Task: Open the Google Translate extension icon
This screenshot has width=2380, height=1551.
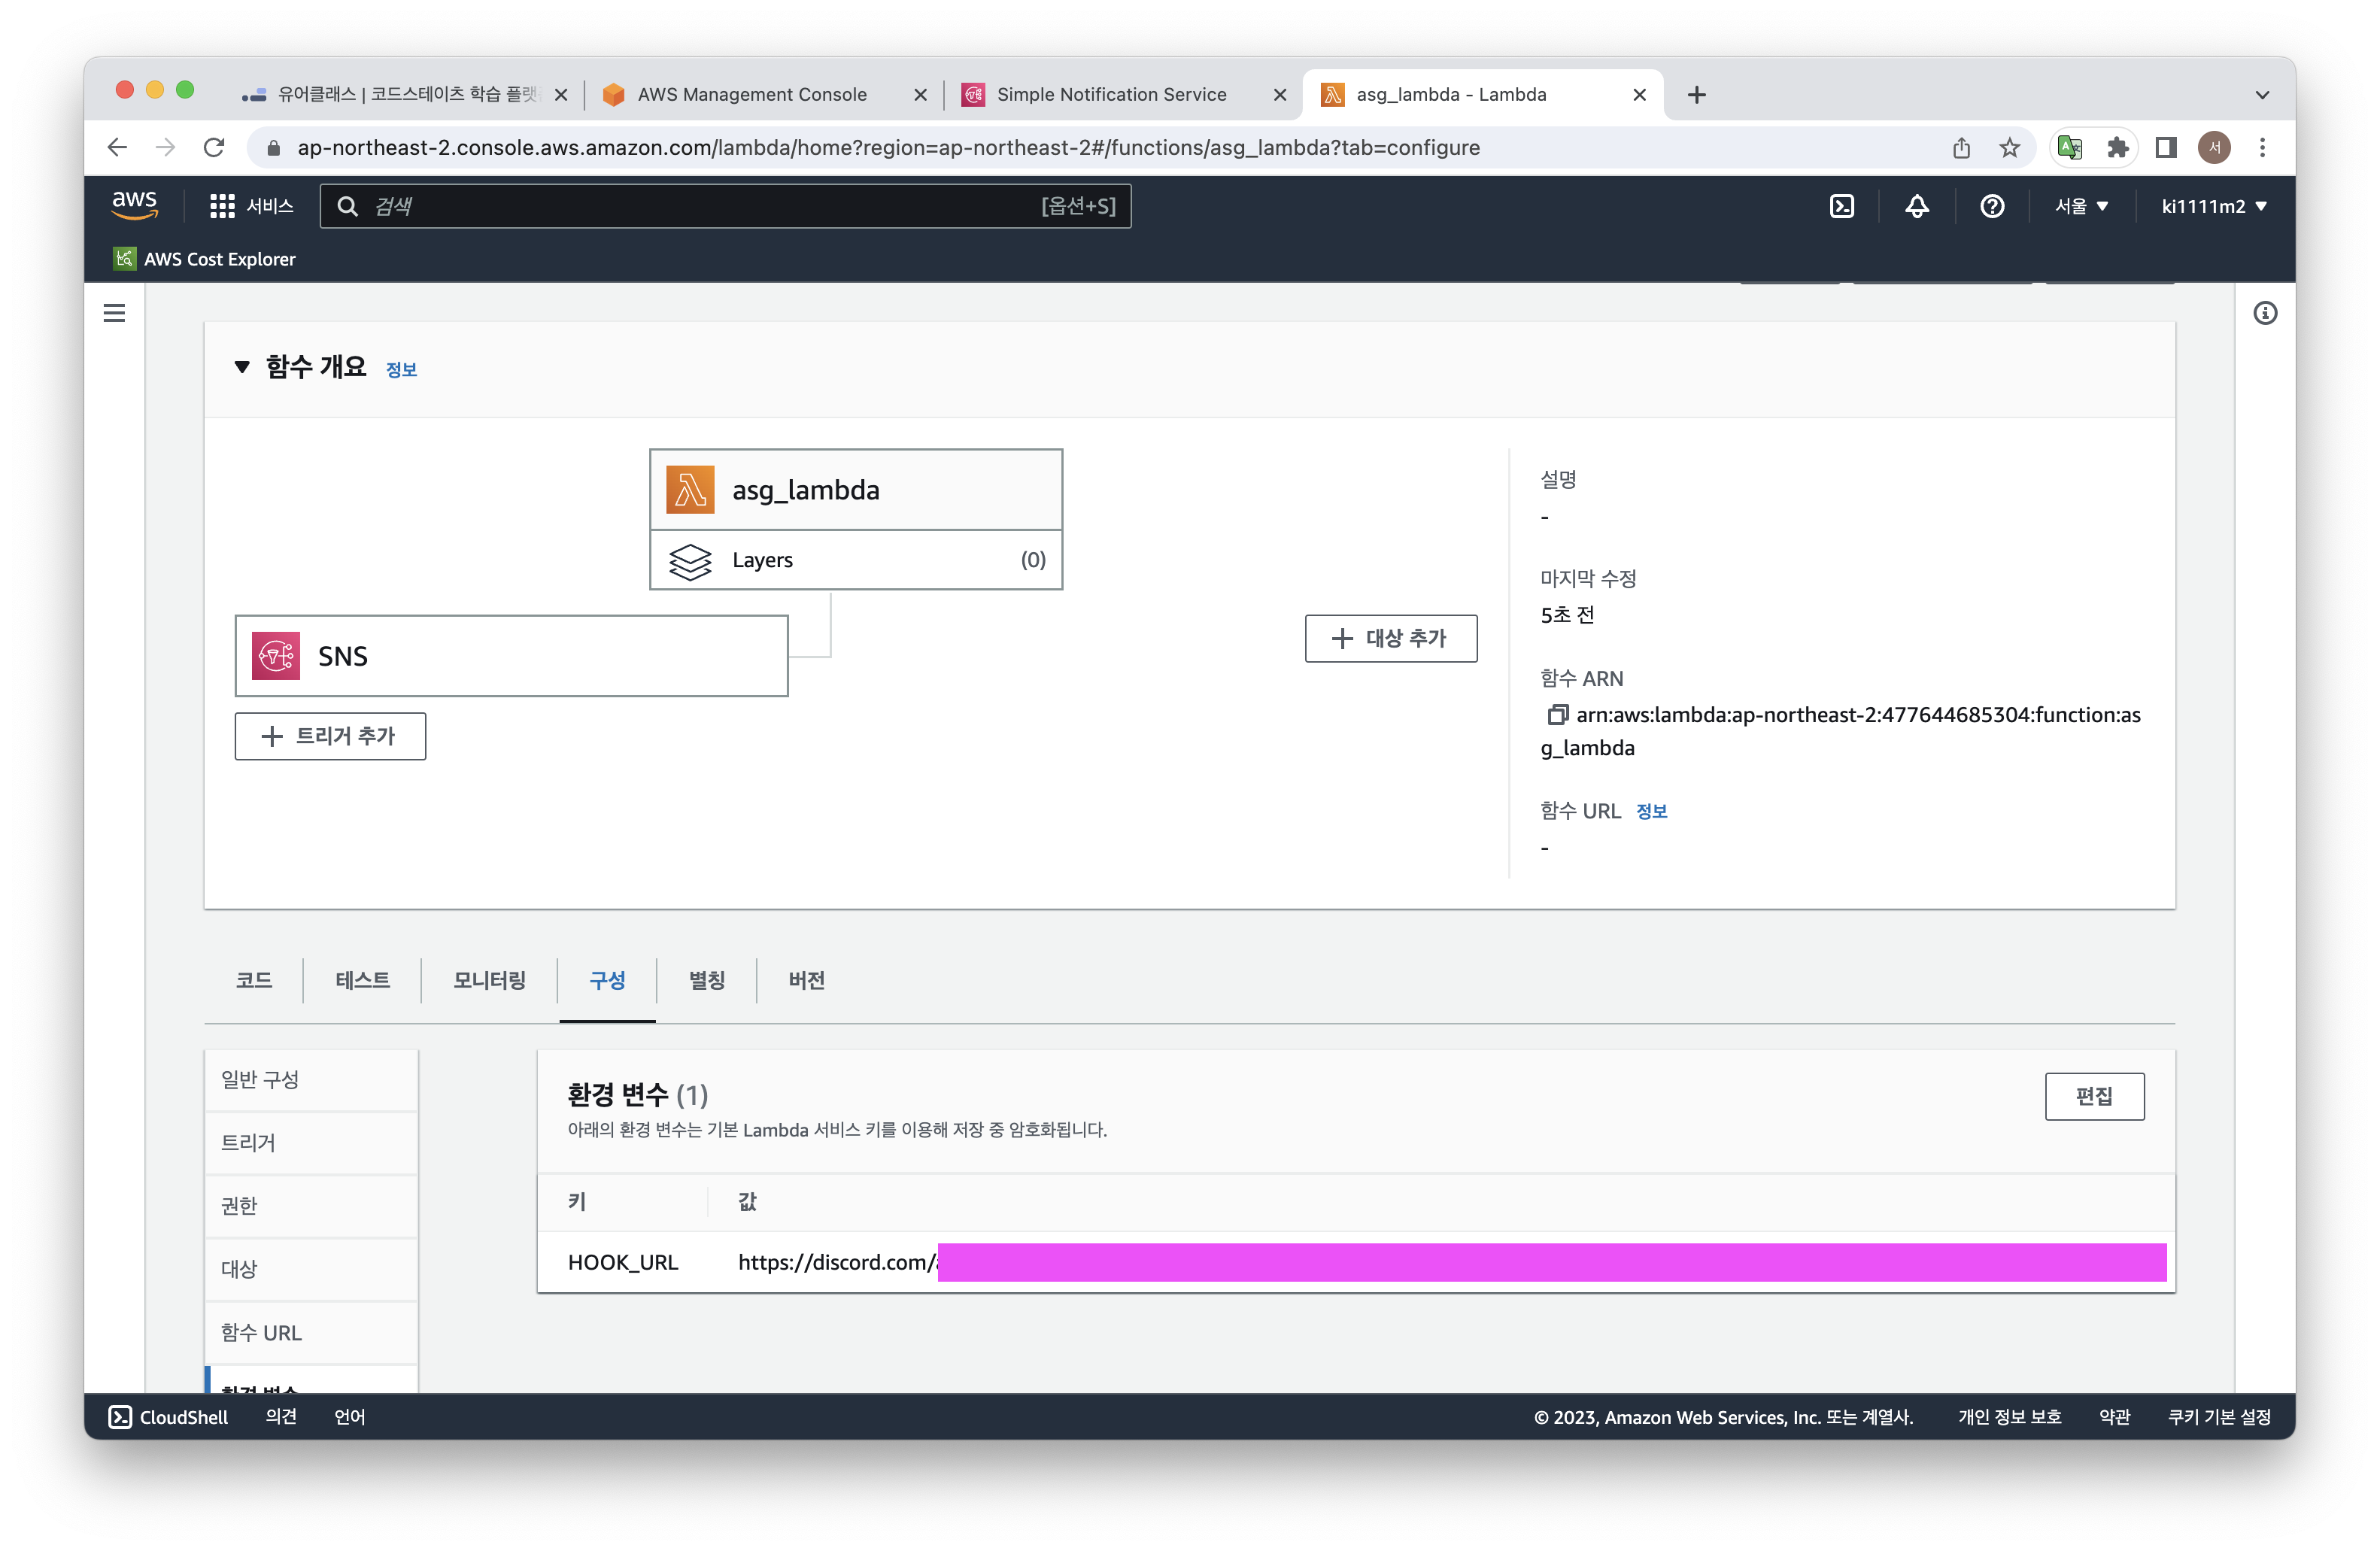Action: coord(2070,148)
